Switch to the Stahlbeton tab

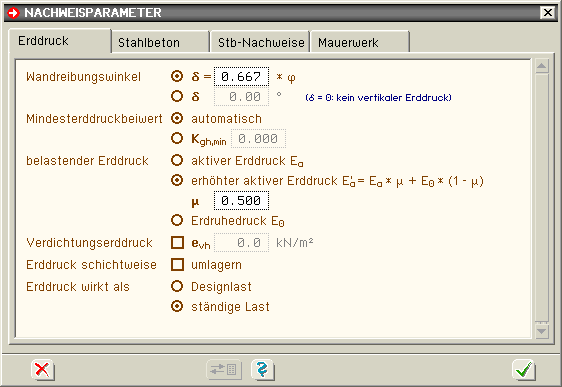[x=160, y=43]
